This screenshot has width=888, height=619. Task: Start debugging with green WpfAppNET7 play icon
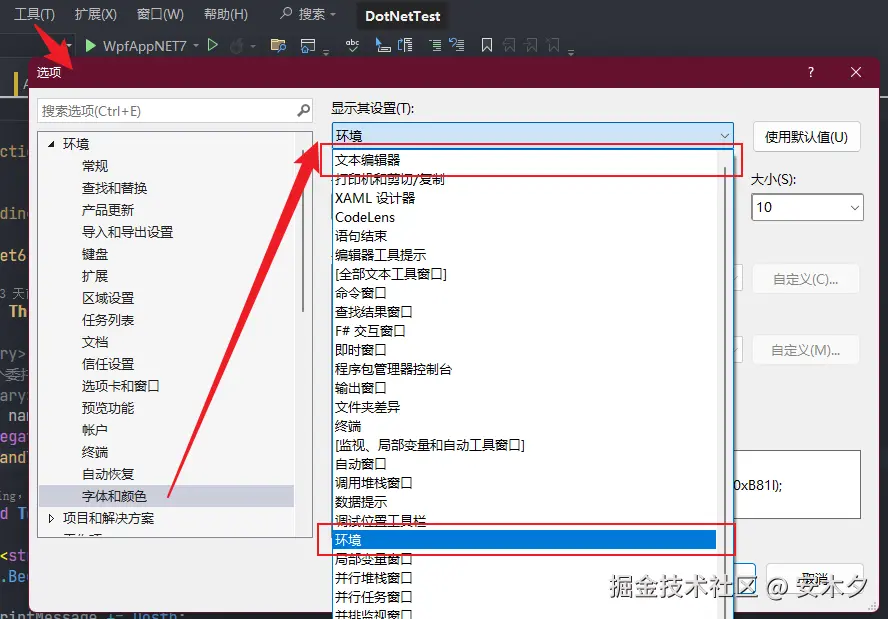pos(90,45)
